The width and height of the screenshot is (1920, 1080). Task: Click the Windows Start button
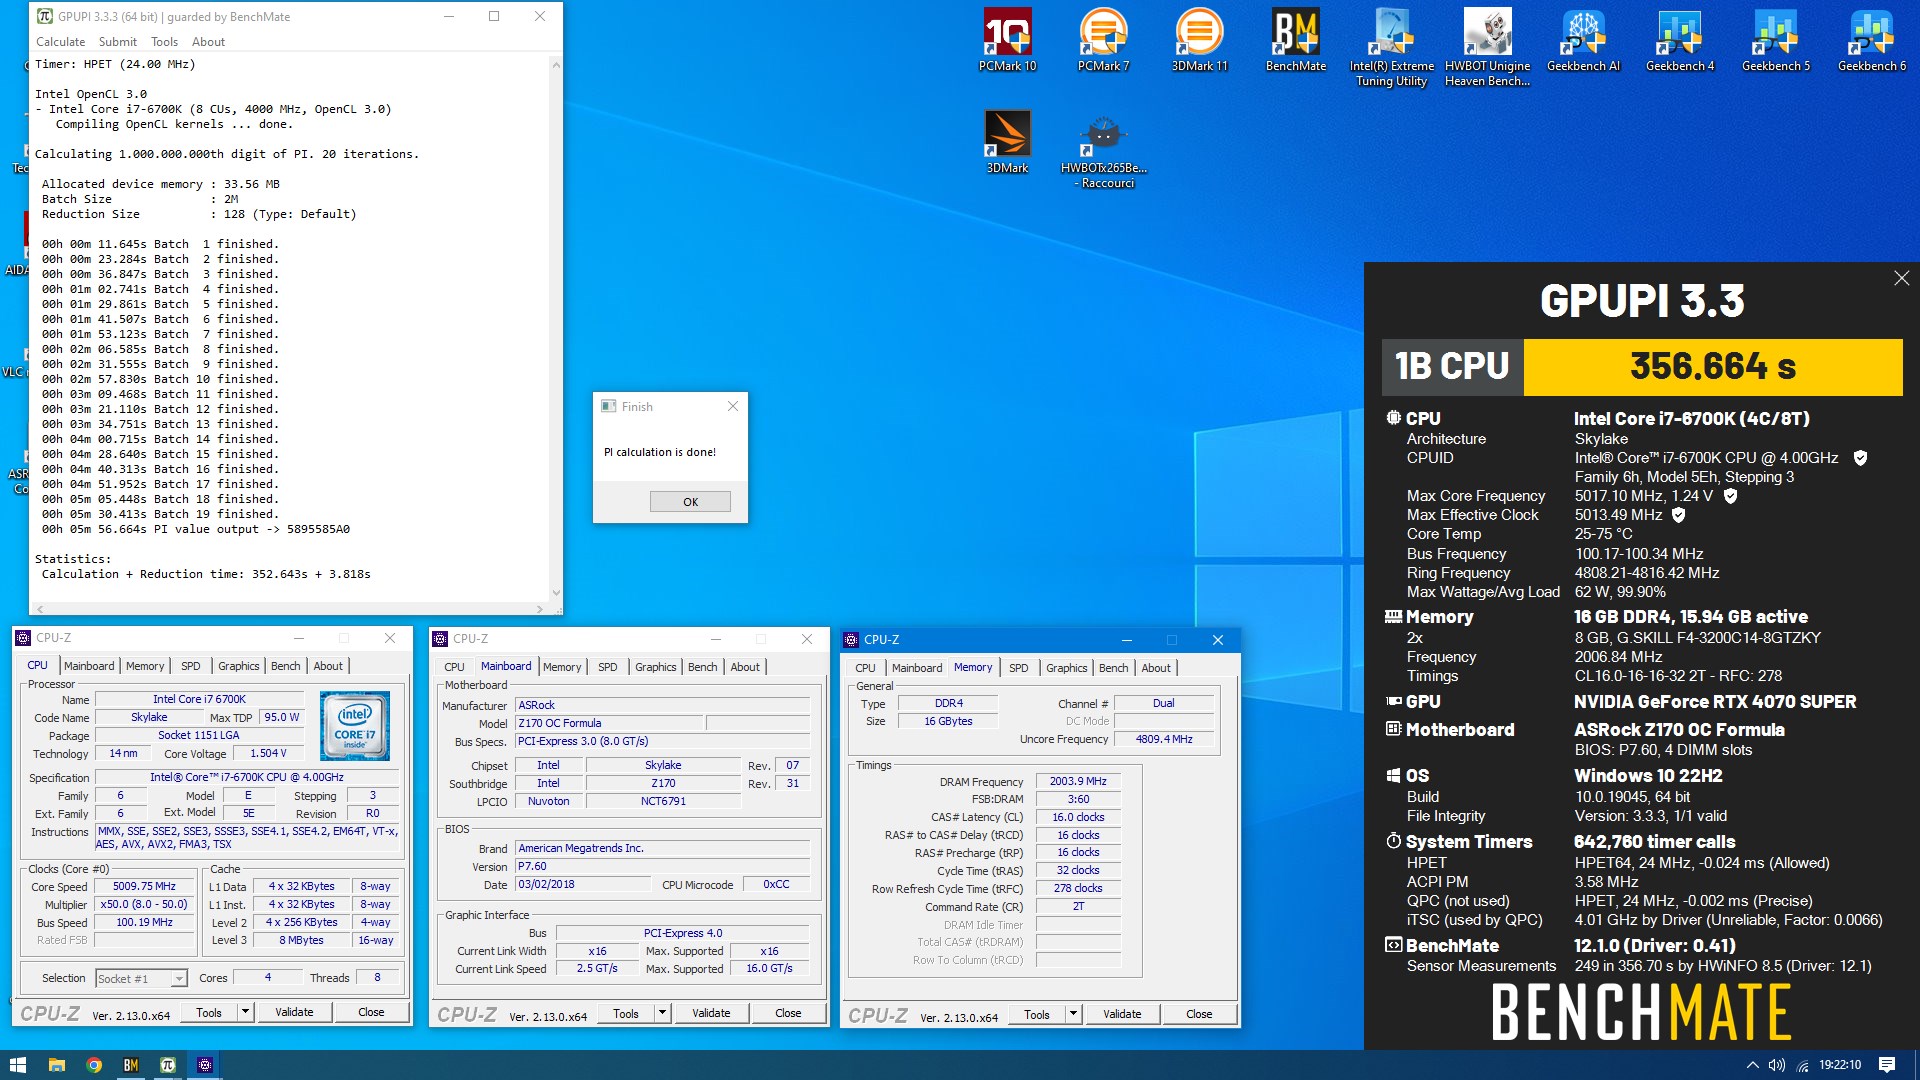pos(17,1065)
